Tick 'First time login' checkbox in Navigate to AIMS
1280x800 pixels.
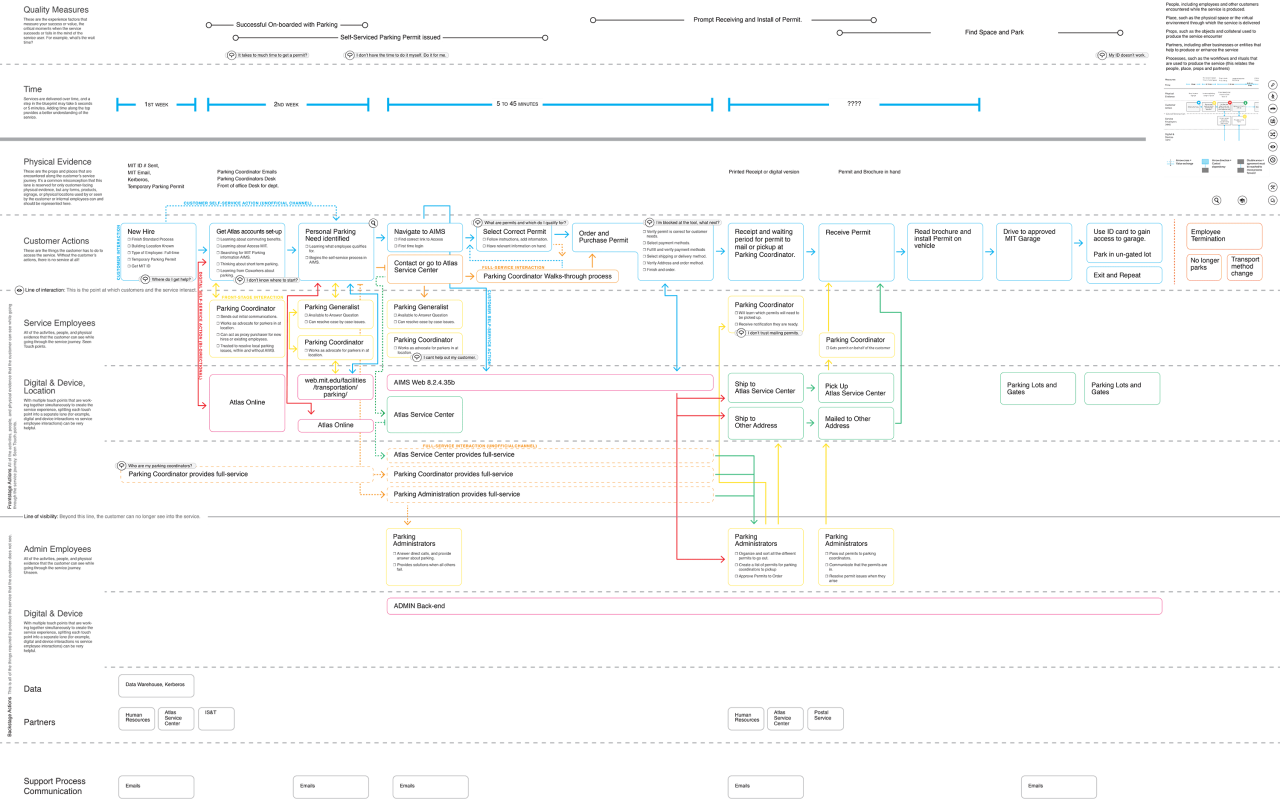pos(395,245)
